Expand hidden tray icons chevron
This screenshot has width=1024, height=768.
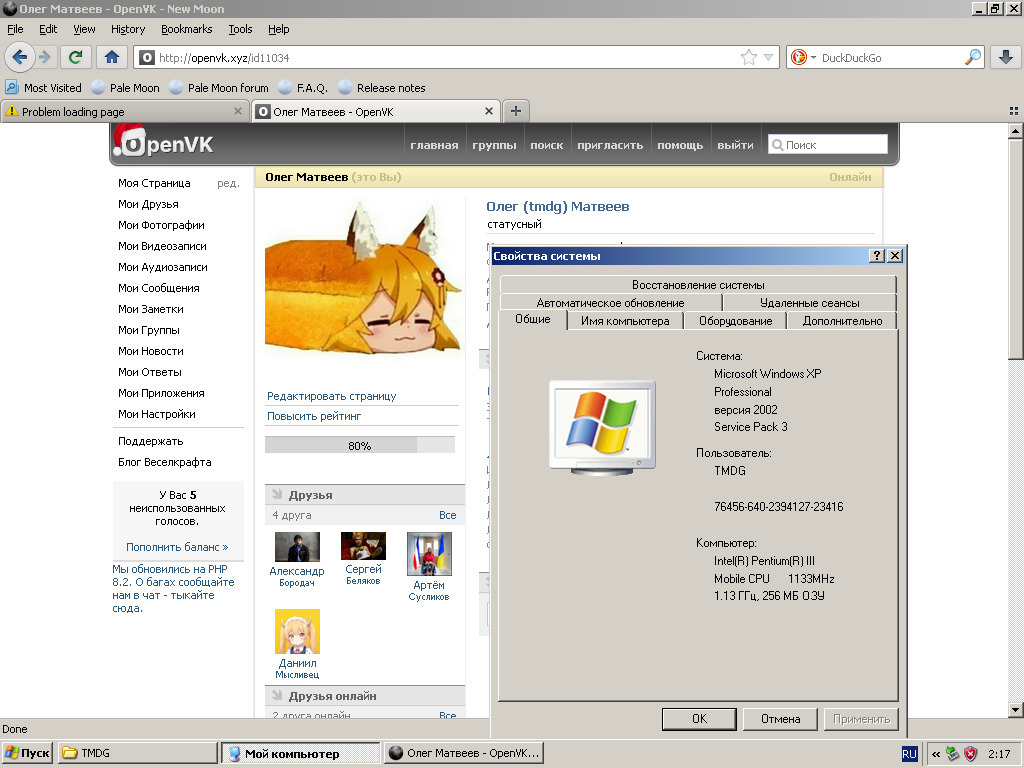click(x=936, y=754)
